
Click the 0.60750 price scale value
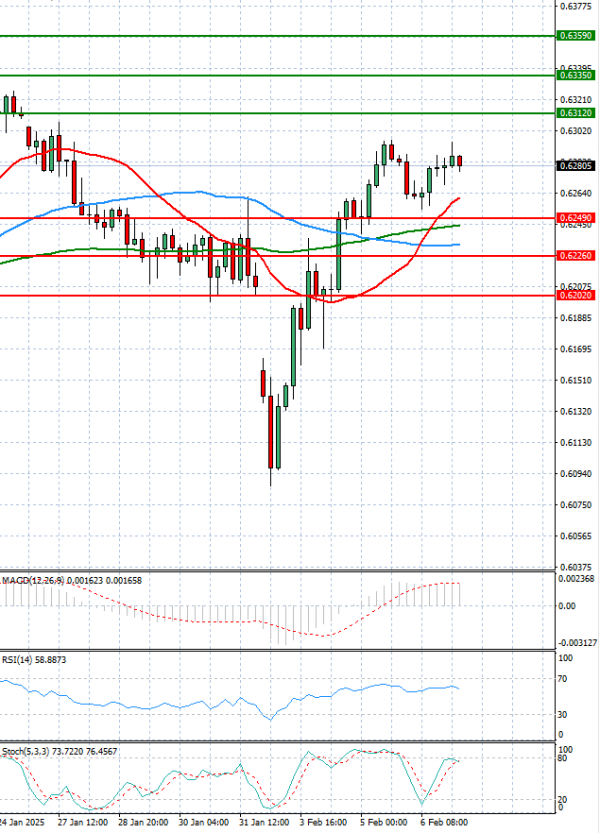click(x=576, y=505)
